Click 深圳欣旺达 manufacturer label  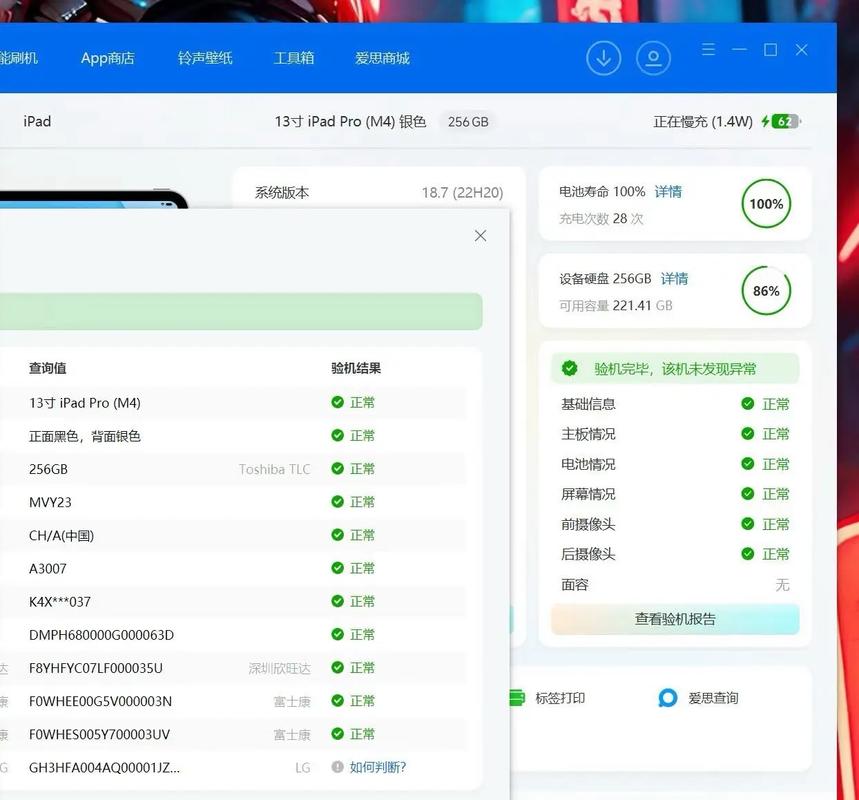279,668
